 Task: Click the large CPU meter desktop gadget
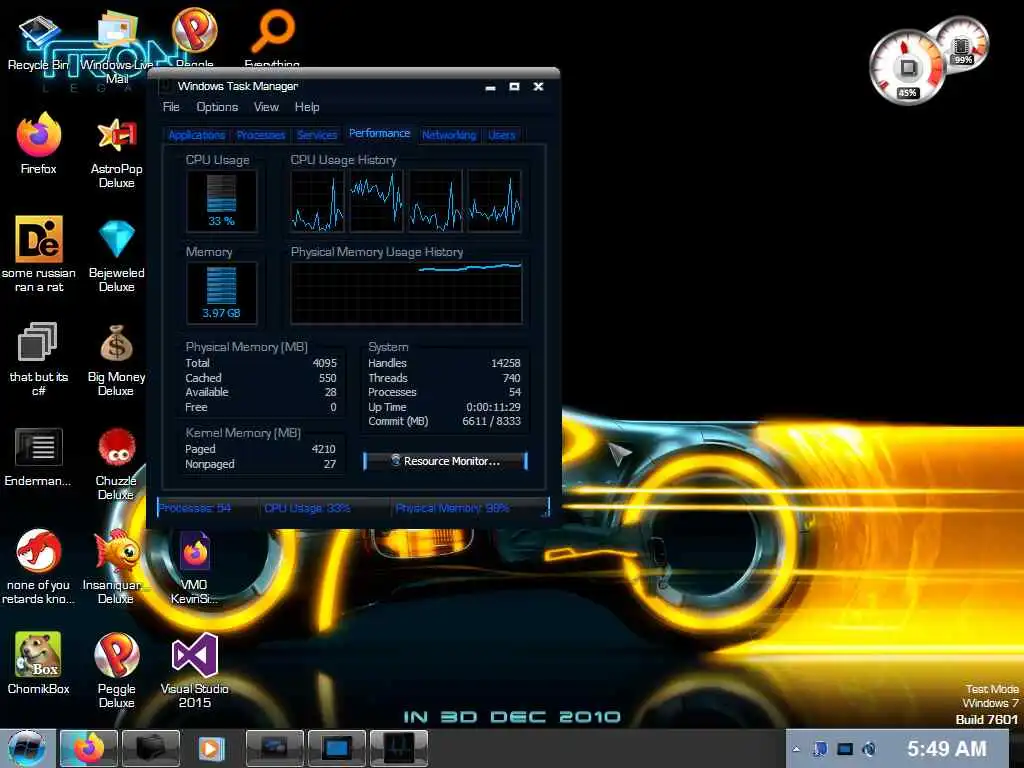[x=908, y=68]
